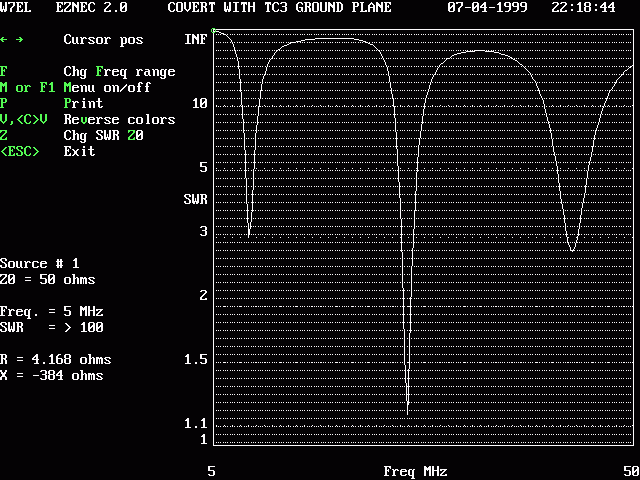Click the R = 4.168 ohms value

pos(55,360)
